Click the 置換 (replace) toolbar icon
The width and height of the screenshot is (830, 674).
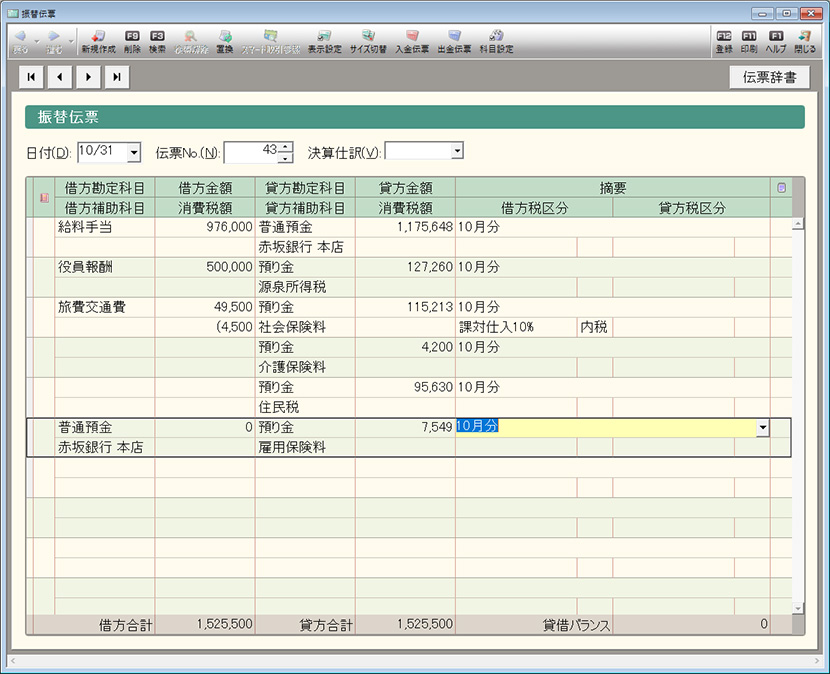225,40
